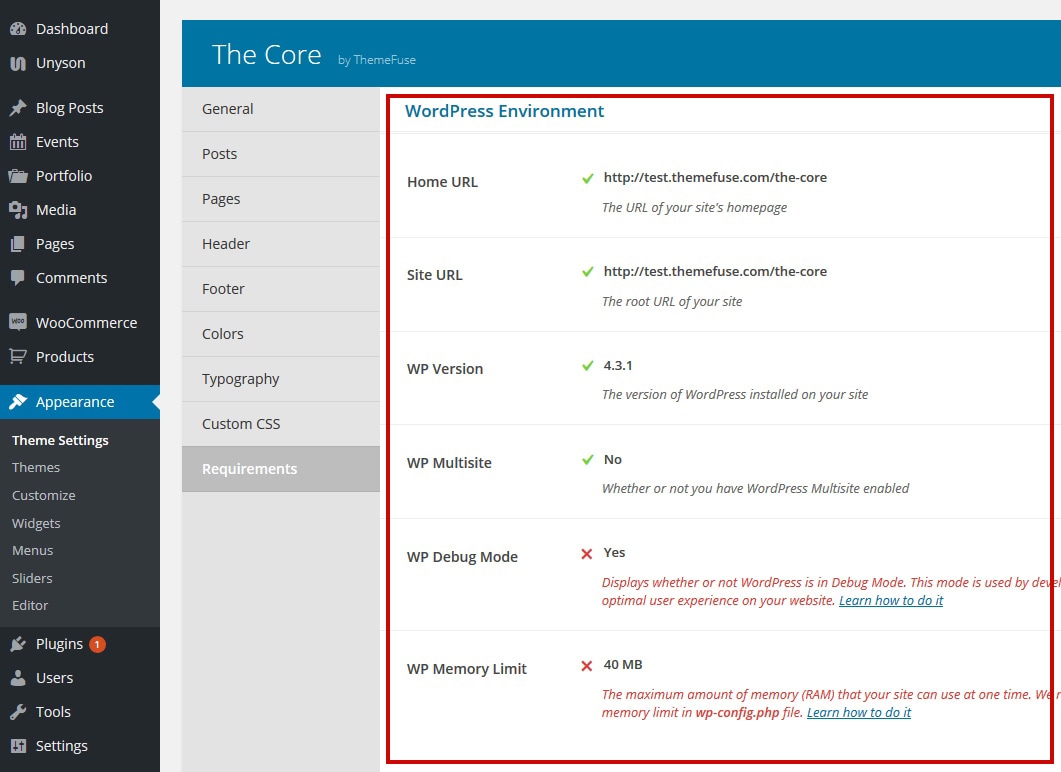This screenshot has width=1061, height=772.
Task: Click the Portfolio folder icon
Action: 18,176
